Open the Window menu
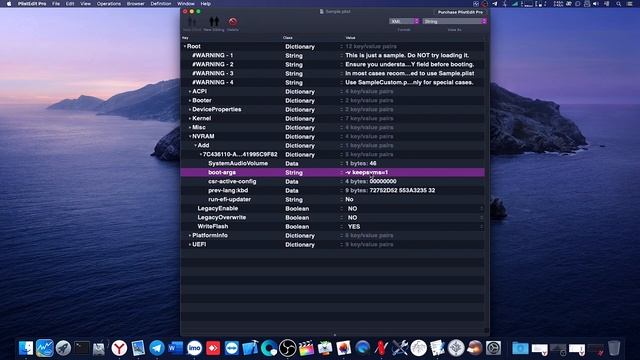The width and height of the screenshot is (640, 360). point(186,4)
